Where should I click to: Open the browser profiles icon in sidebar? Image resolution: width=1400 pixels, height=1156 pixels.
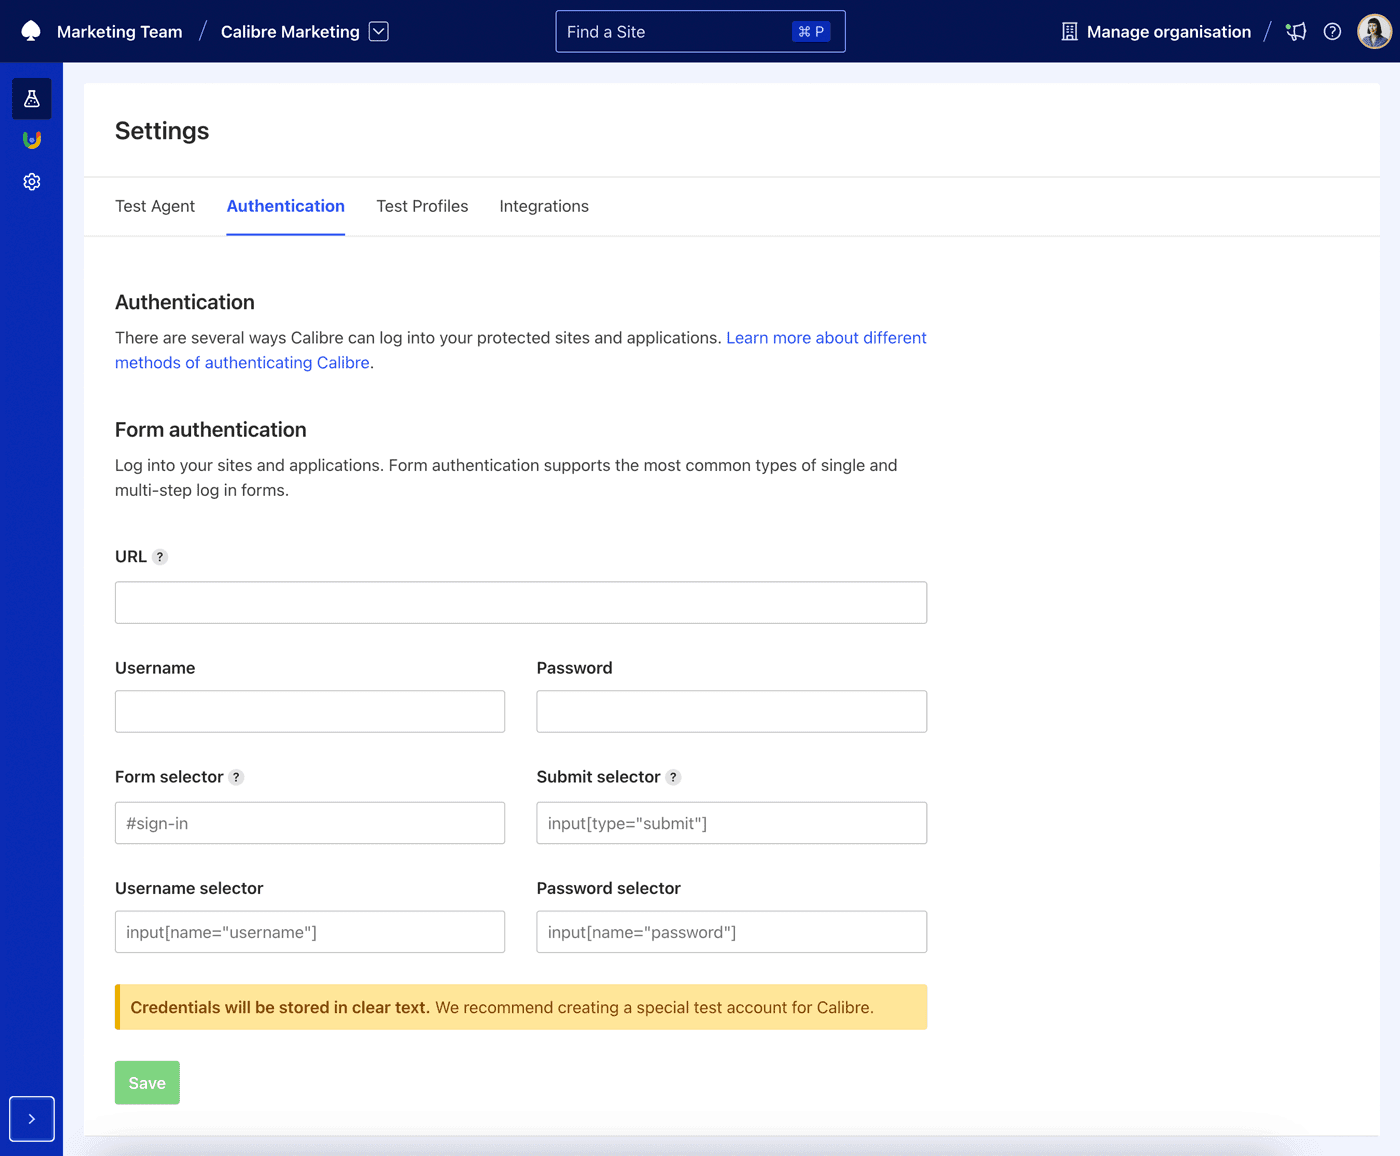point(31,140)
